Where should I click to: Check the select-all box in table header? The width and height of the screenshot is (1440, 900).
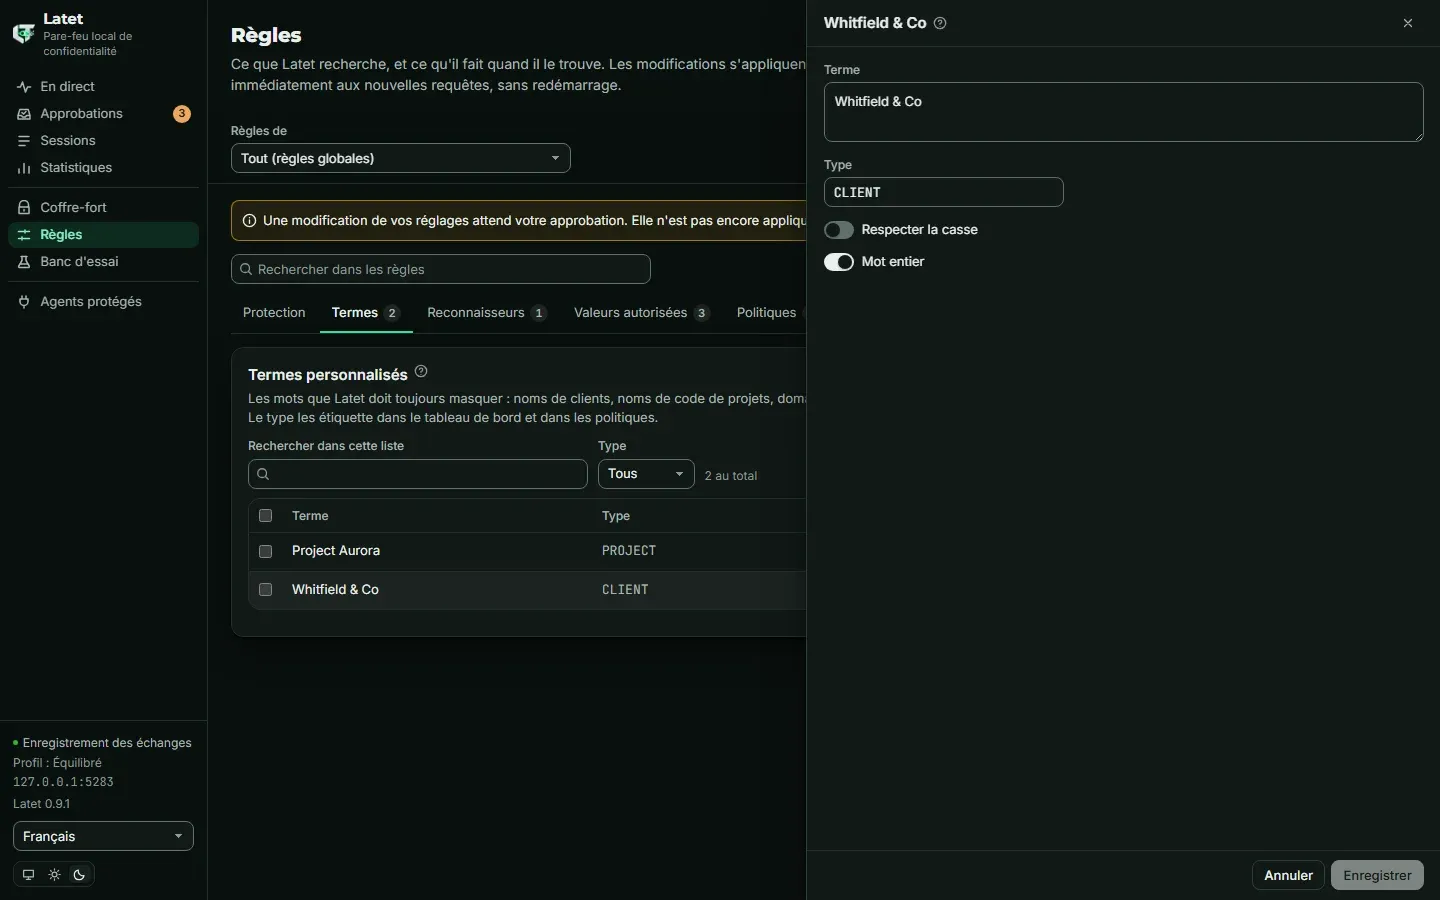(x=265, y=516)
